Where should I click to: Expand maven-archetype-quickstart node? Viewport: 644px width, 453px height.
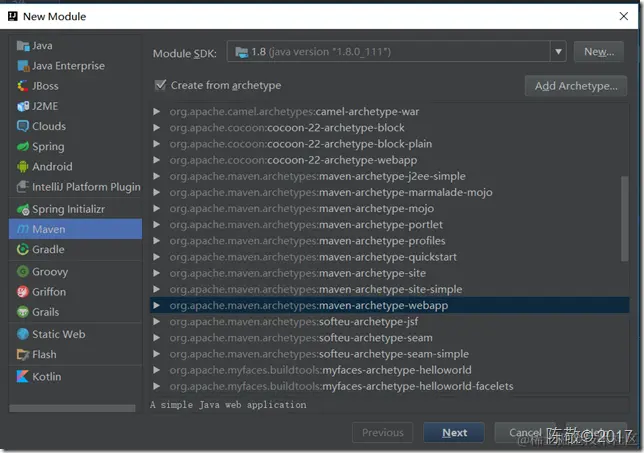[x=156, y=257]
